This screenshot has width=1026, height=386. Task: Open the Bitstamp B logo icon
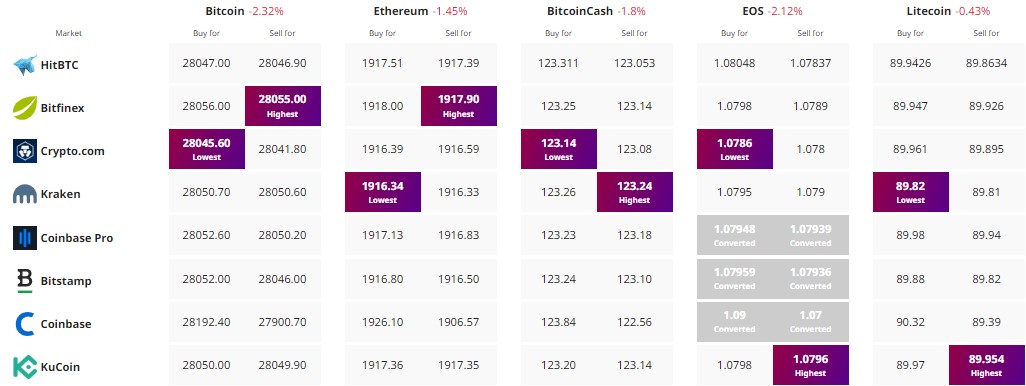(25, 281)
